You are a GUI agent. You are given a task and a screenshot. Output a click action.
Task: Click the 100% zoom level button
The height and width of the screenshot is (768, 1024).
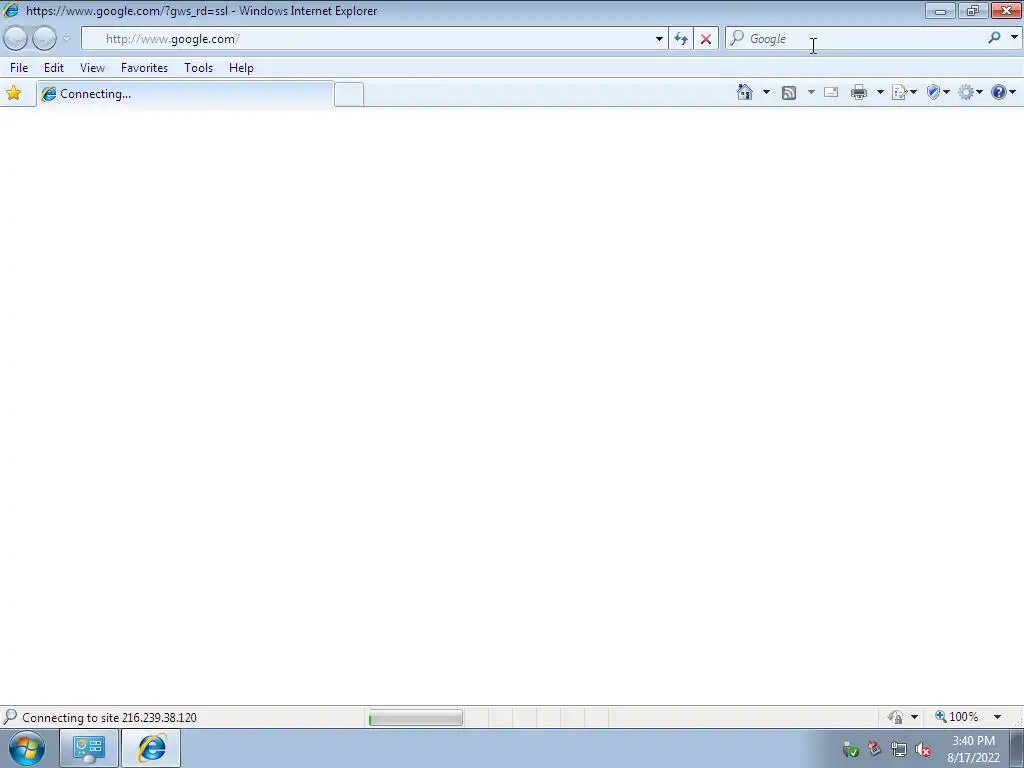(x=957, y=717)
